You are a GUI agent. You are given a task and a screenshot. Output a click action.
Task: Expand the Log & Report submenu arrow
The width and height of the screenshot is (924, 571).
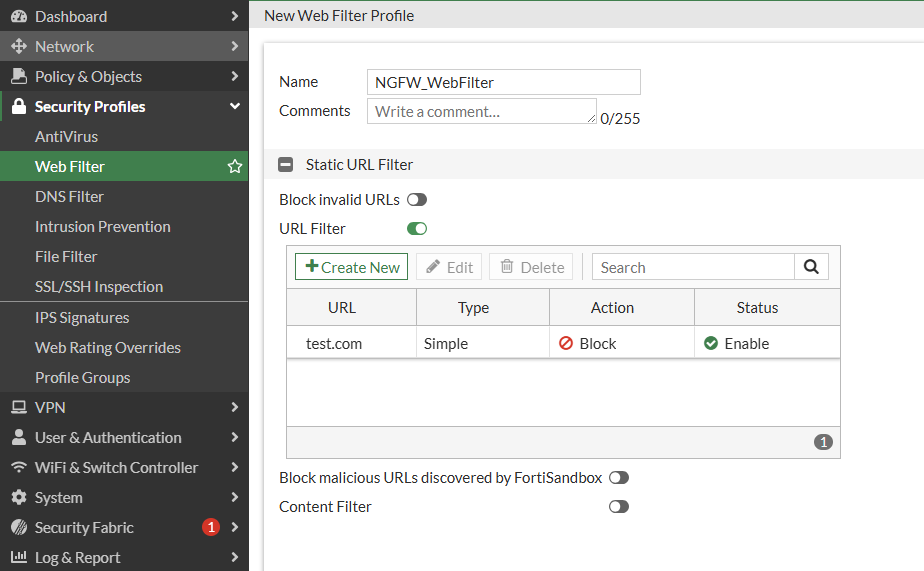tap(234, 557)
